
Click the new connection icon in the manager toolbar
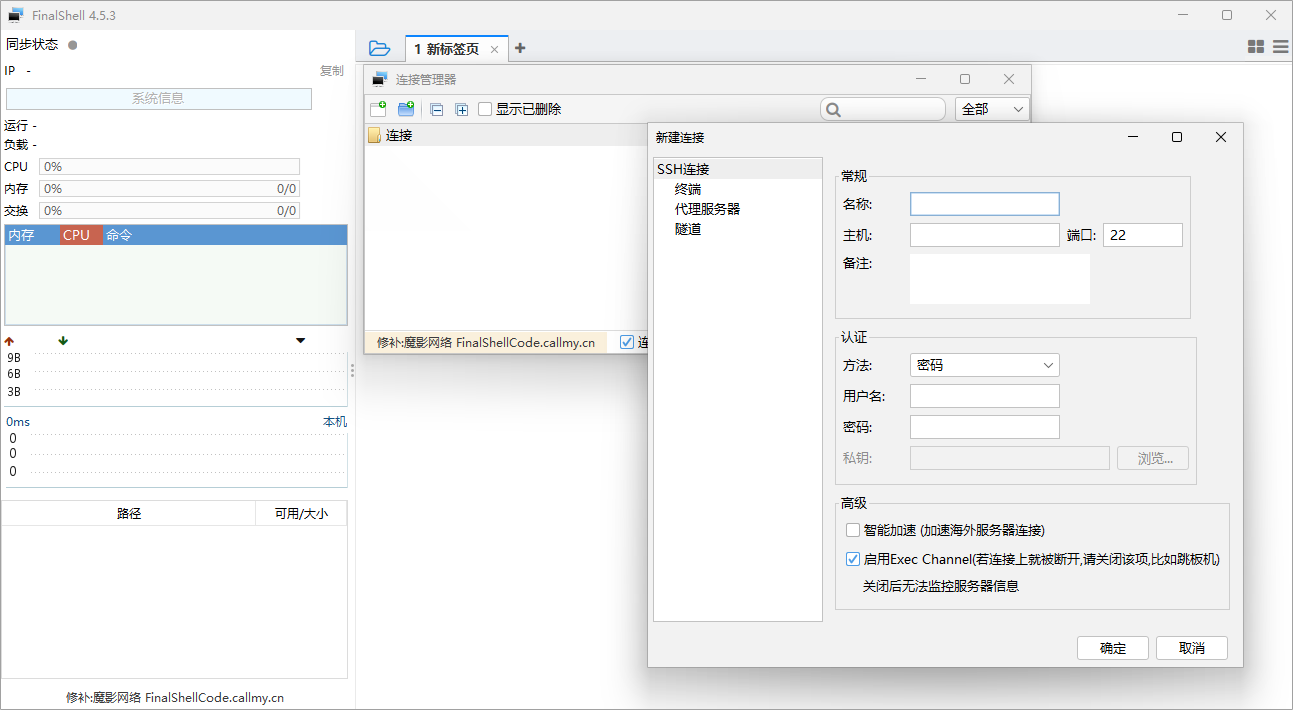point(378,109)
